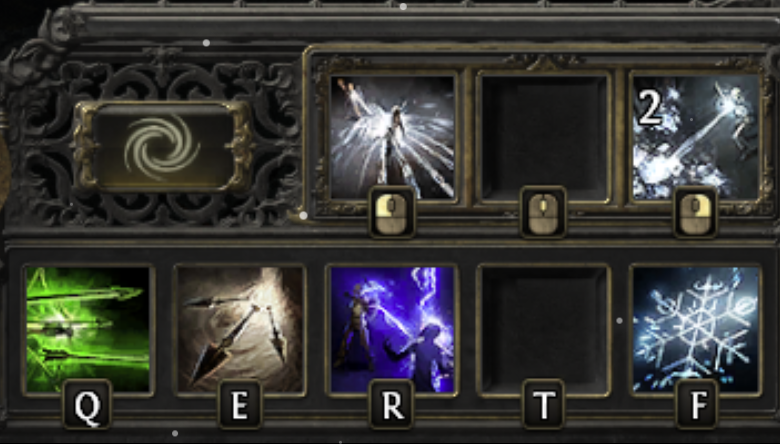This screenshot has width=780, height=444.
Task: Click the middle mouse button binding icon
Action: [x=544, y=213]
